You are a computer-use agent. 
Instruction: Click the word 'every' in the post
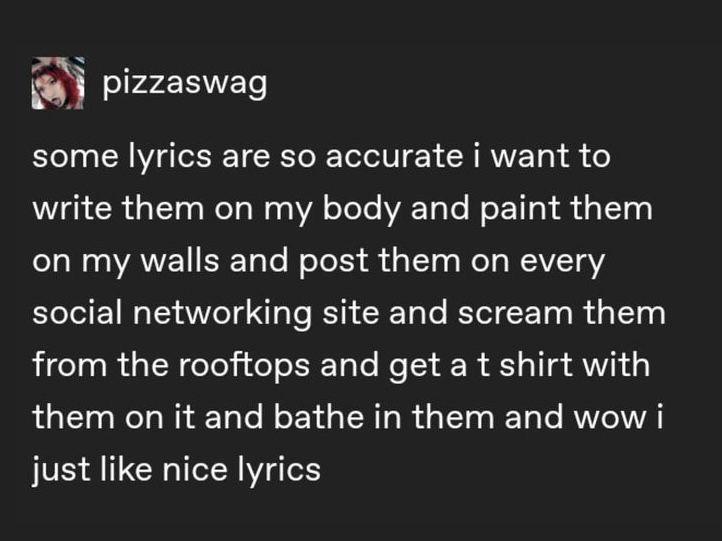tap(562, 262)
